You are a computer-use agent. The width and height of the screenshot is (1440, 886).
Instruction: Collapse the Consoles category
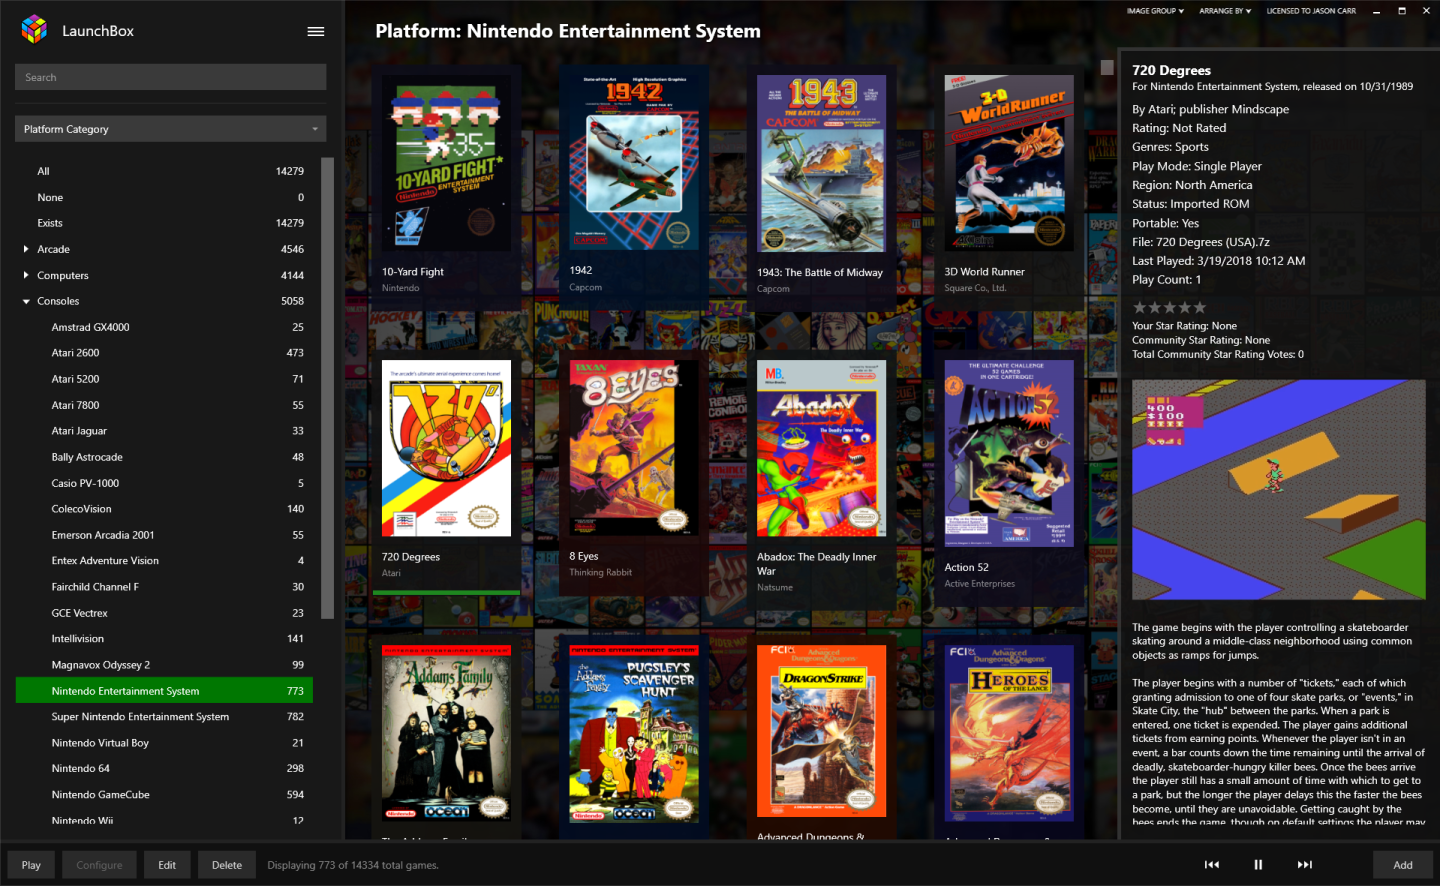[26, 301]
